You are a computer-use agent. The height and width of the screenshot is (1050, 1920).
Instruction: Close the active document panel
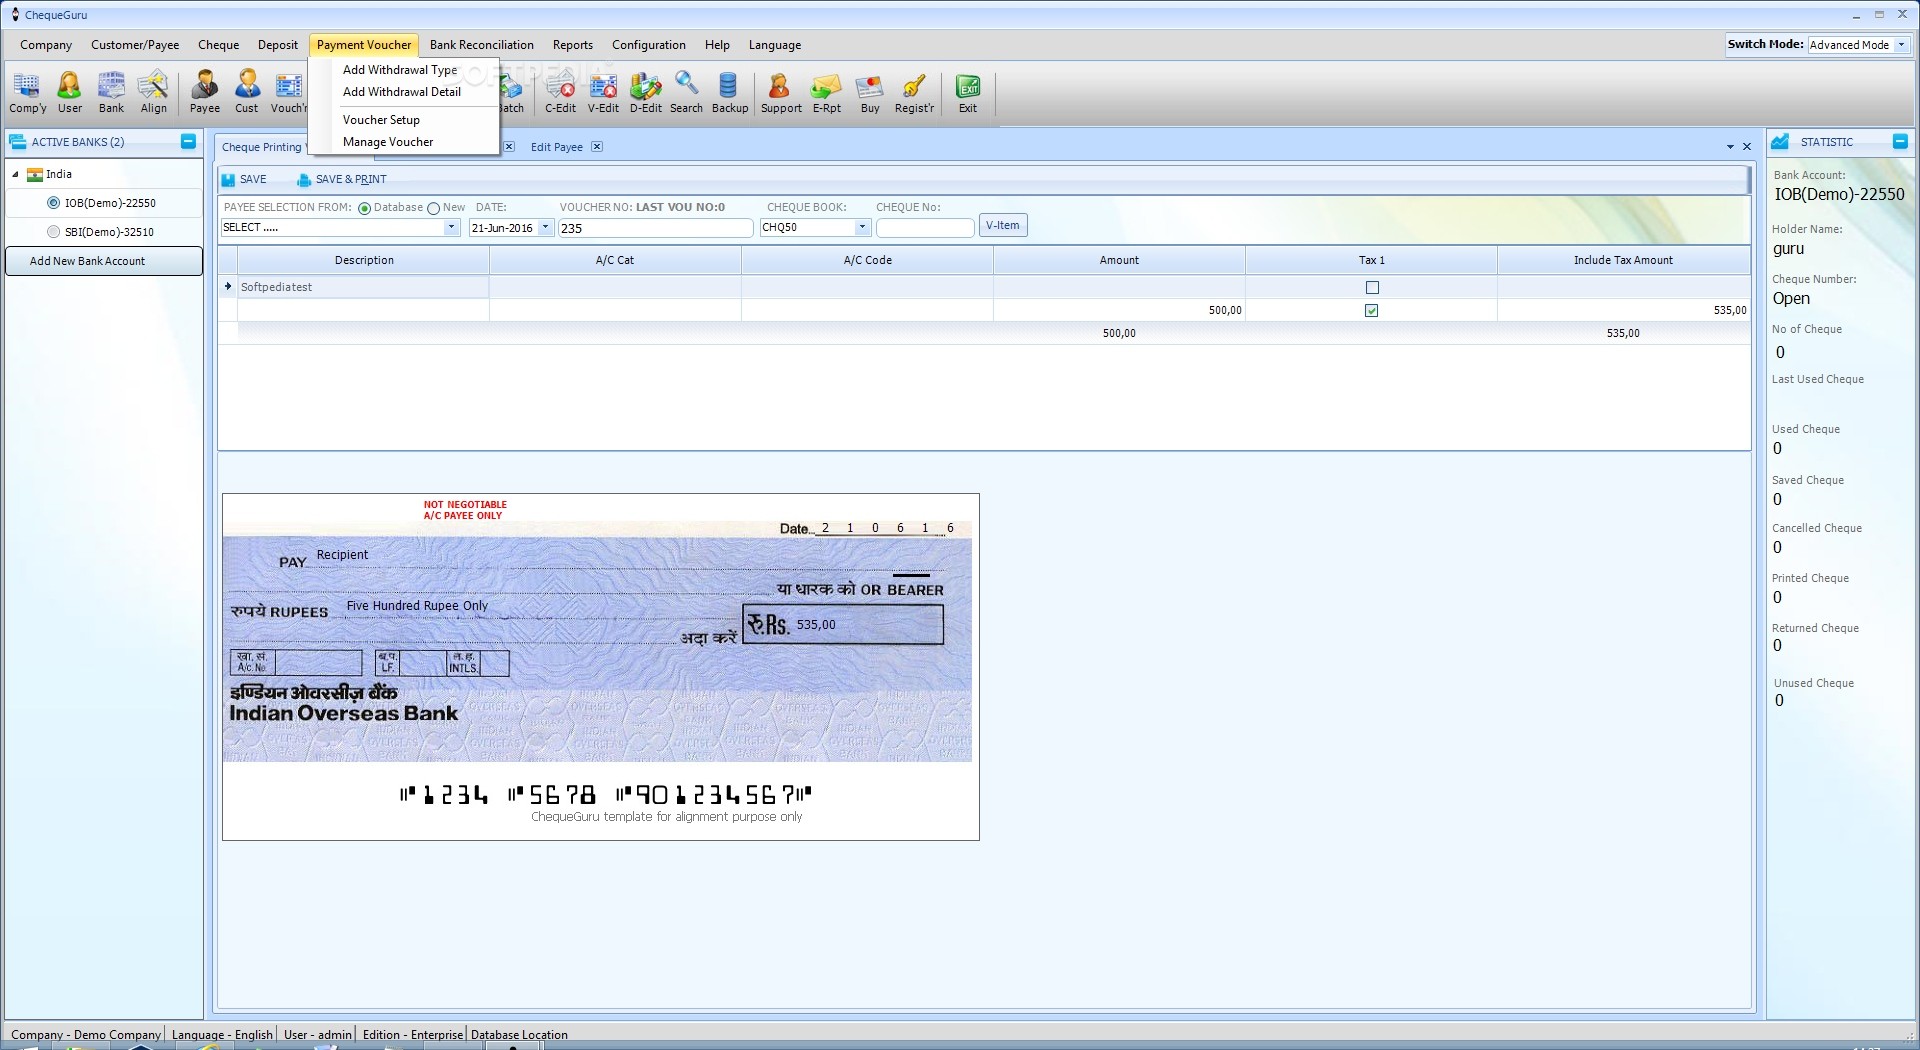(x=1747, y=147)
